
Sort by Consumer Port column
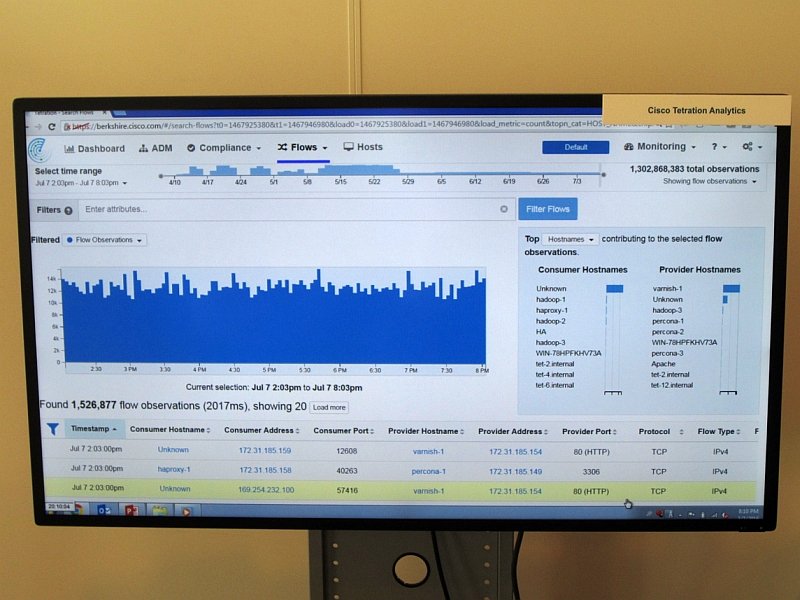tap(343, 431)
